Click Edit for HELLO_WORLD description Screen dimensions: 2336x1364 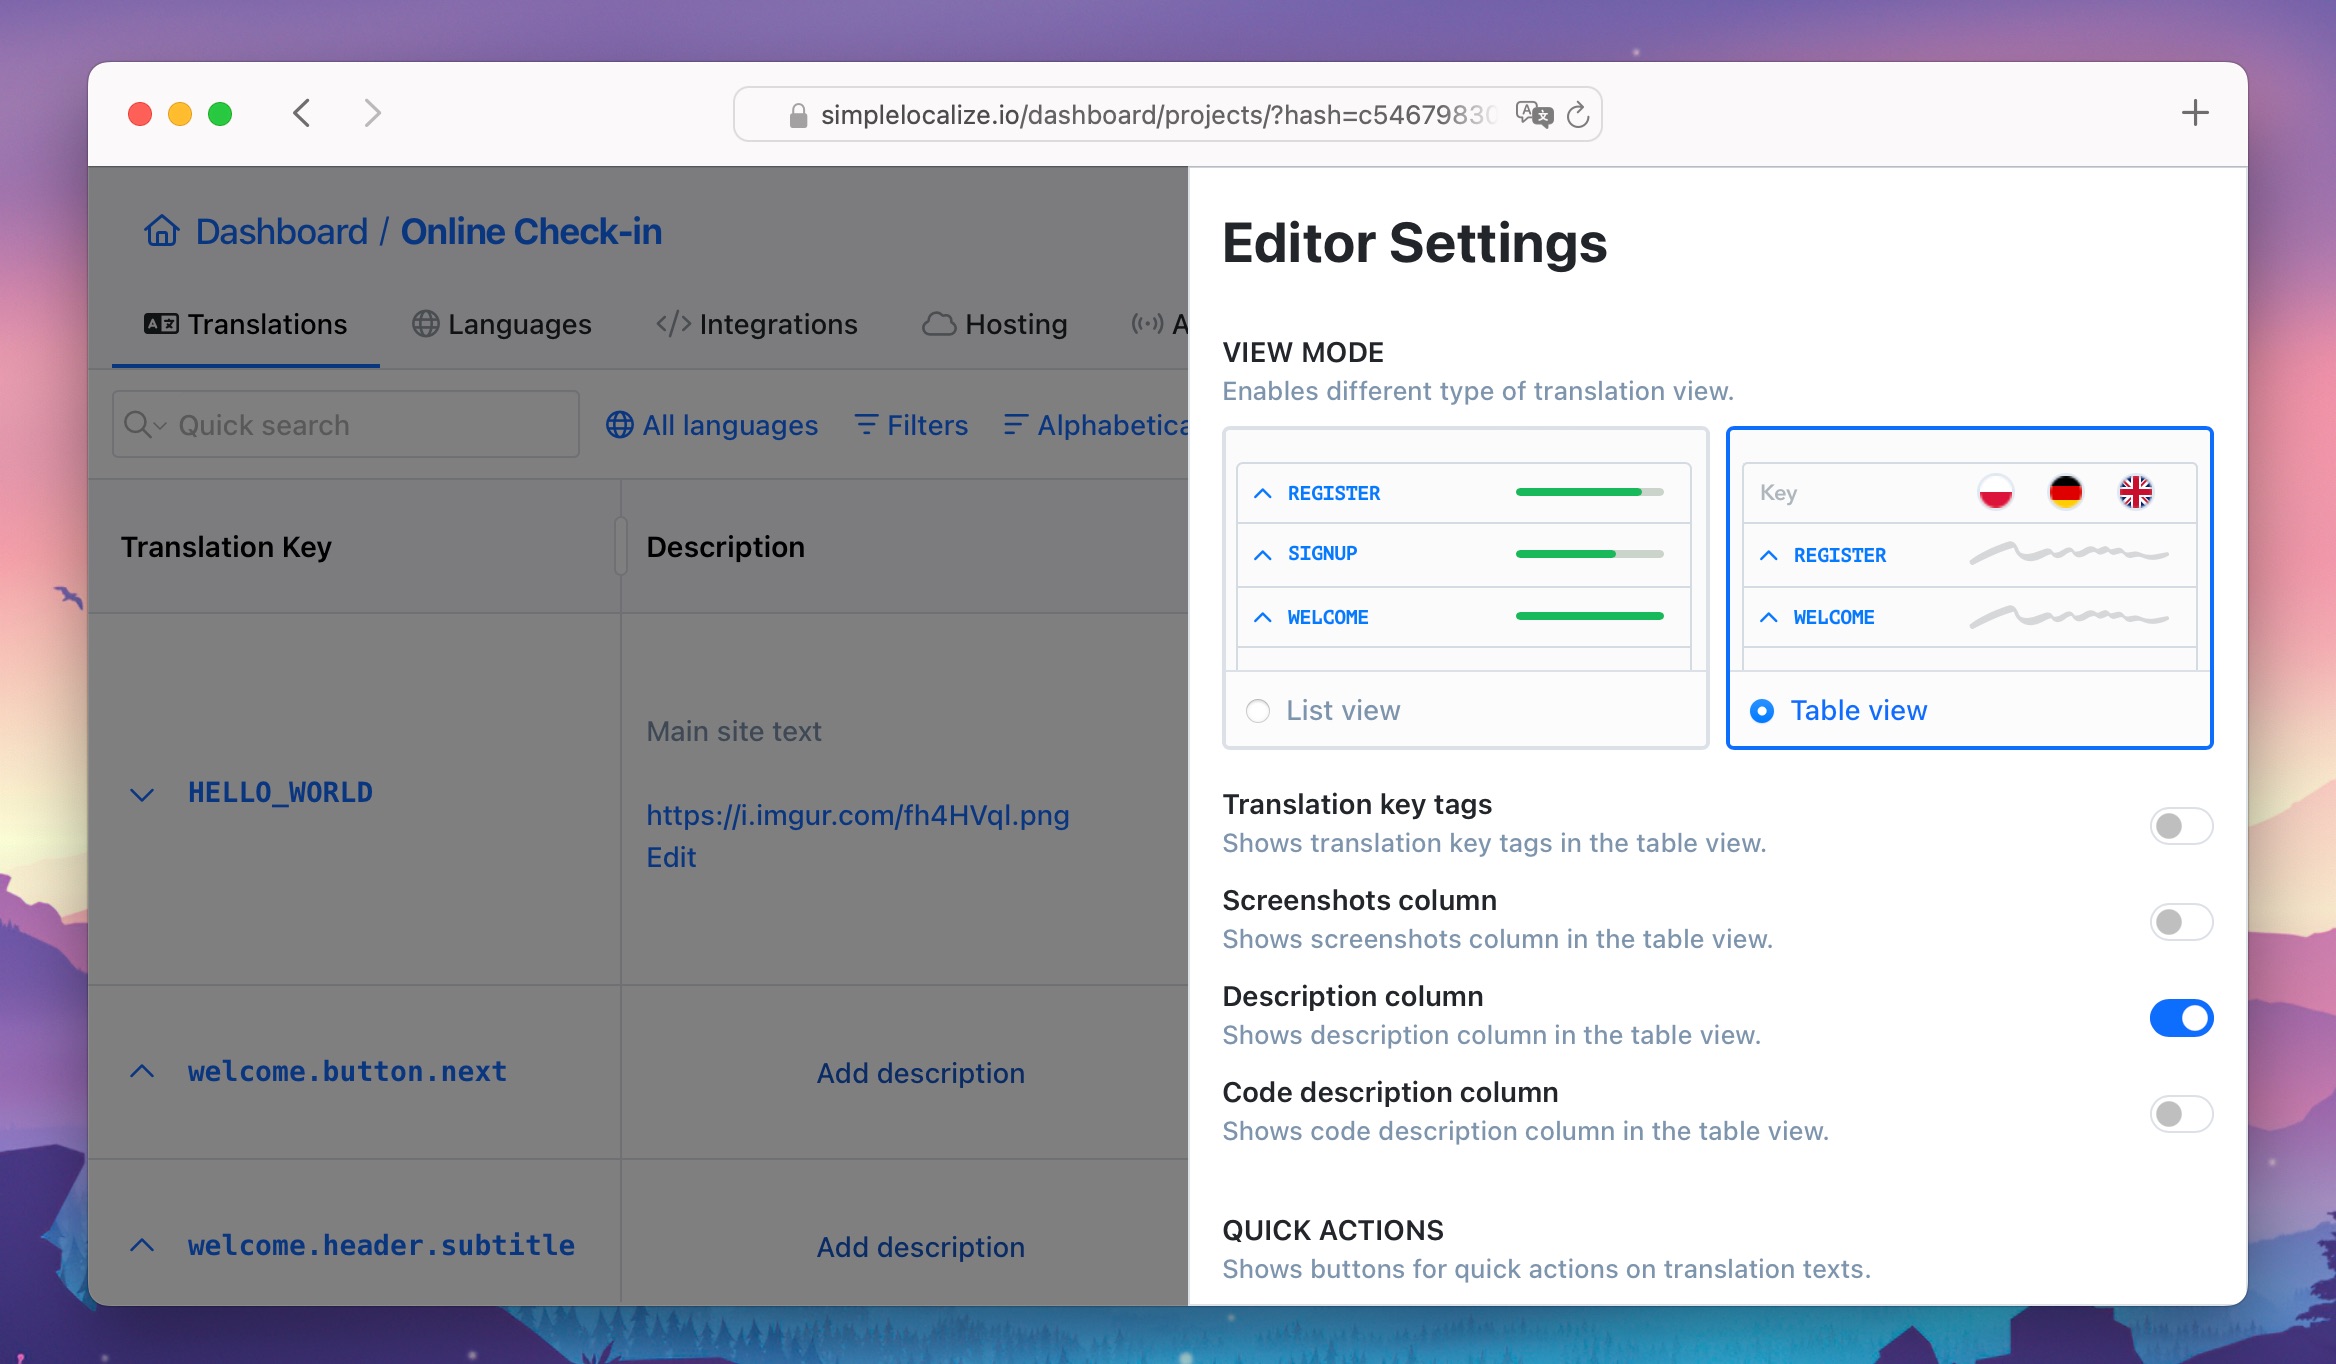coord(670,857)
